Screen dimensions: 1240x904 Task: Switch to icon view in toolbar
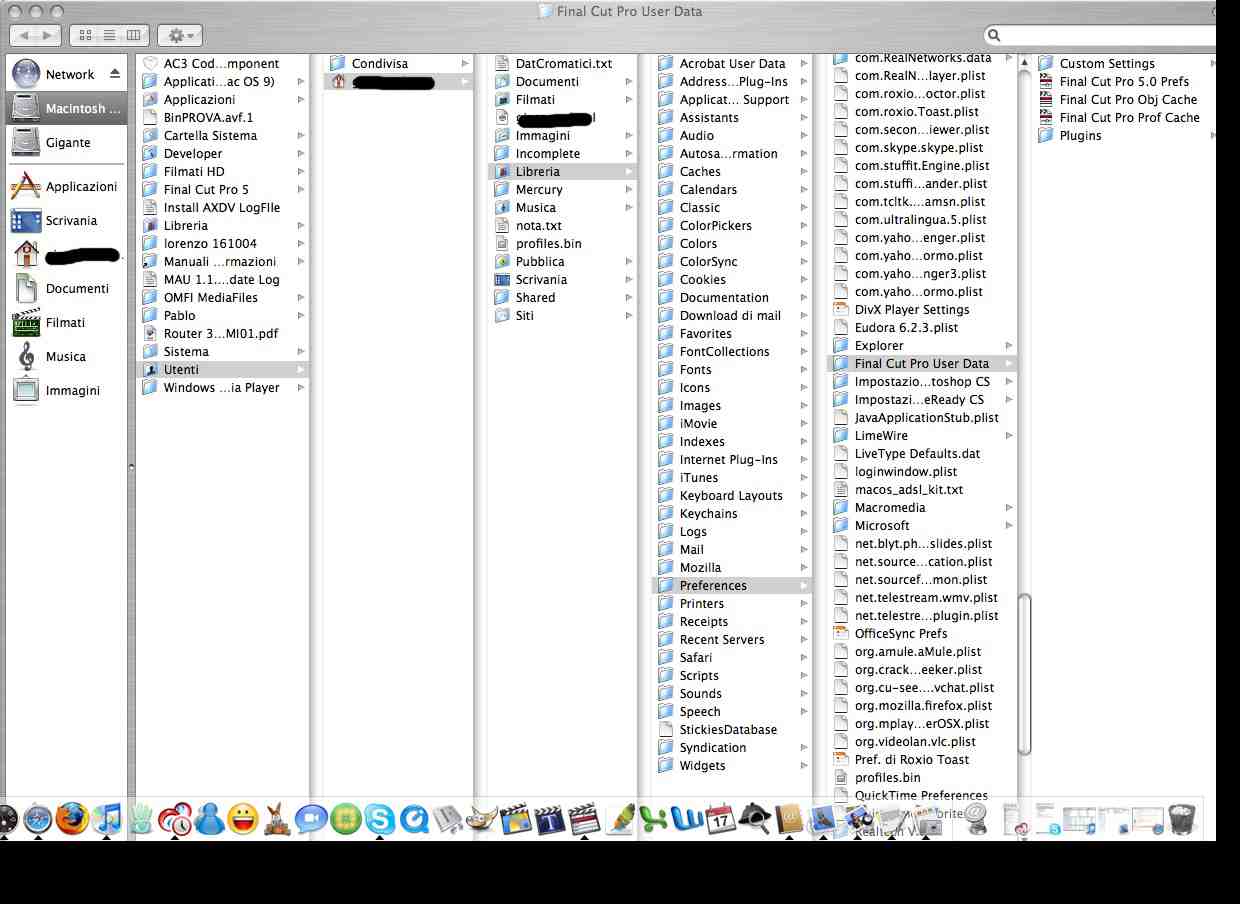click(85, 35)
